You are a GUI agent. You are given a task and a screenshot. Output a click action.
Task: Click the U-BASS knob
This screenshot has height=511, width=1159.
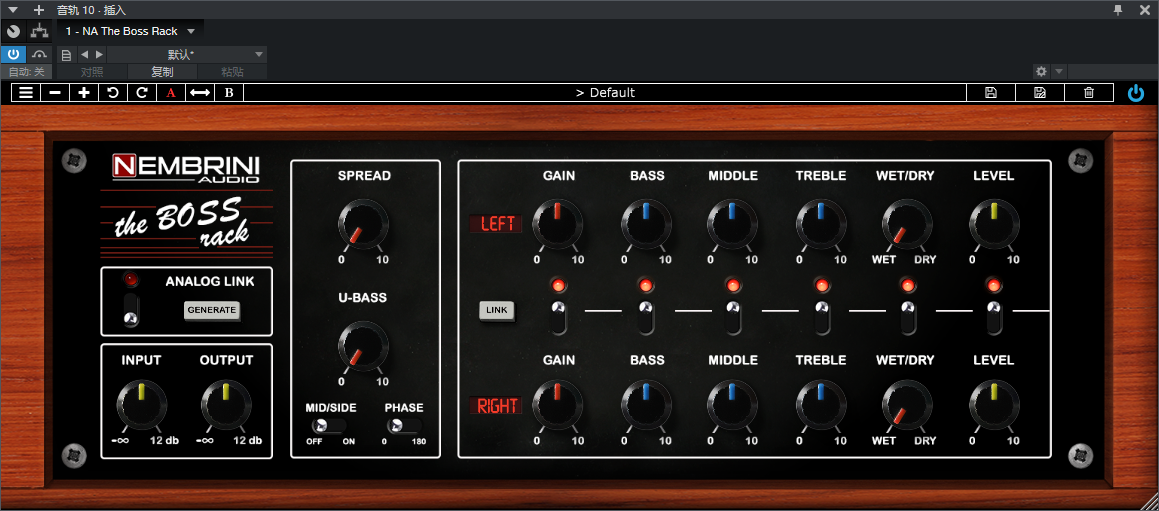click(364, 346)
